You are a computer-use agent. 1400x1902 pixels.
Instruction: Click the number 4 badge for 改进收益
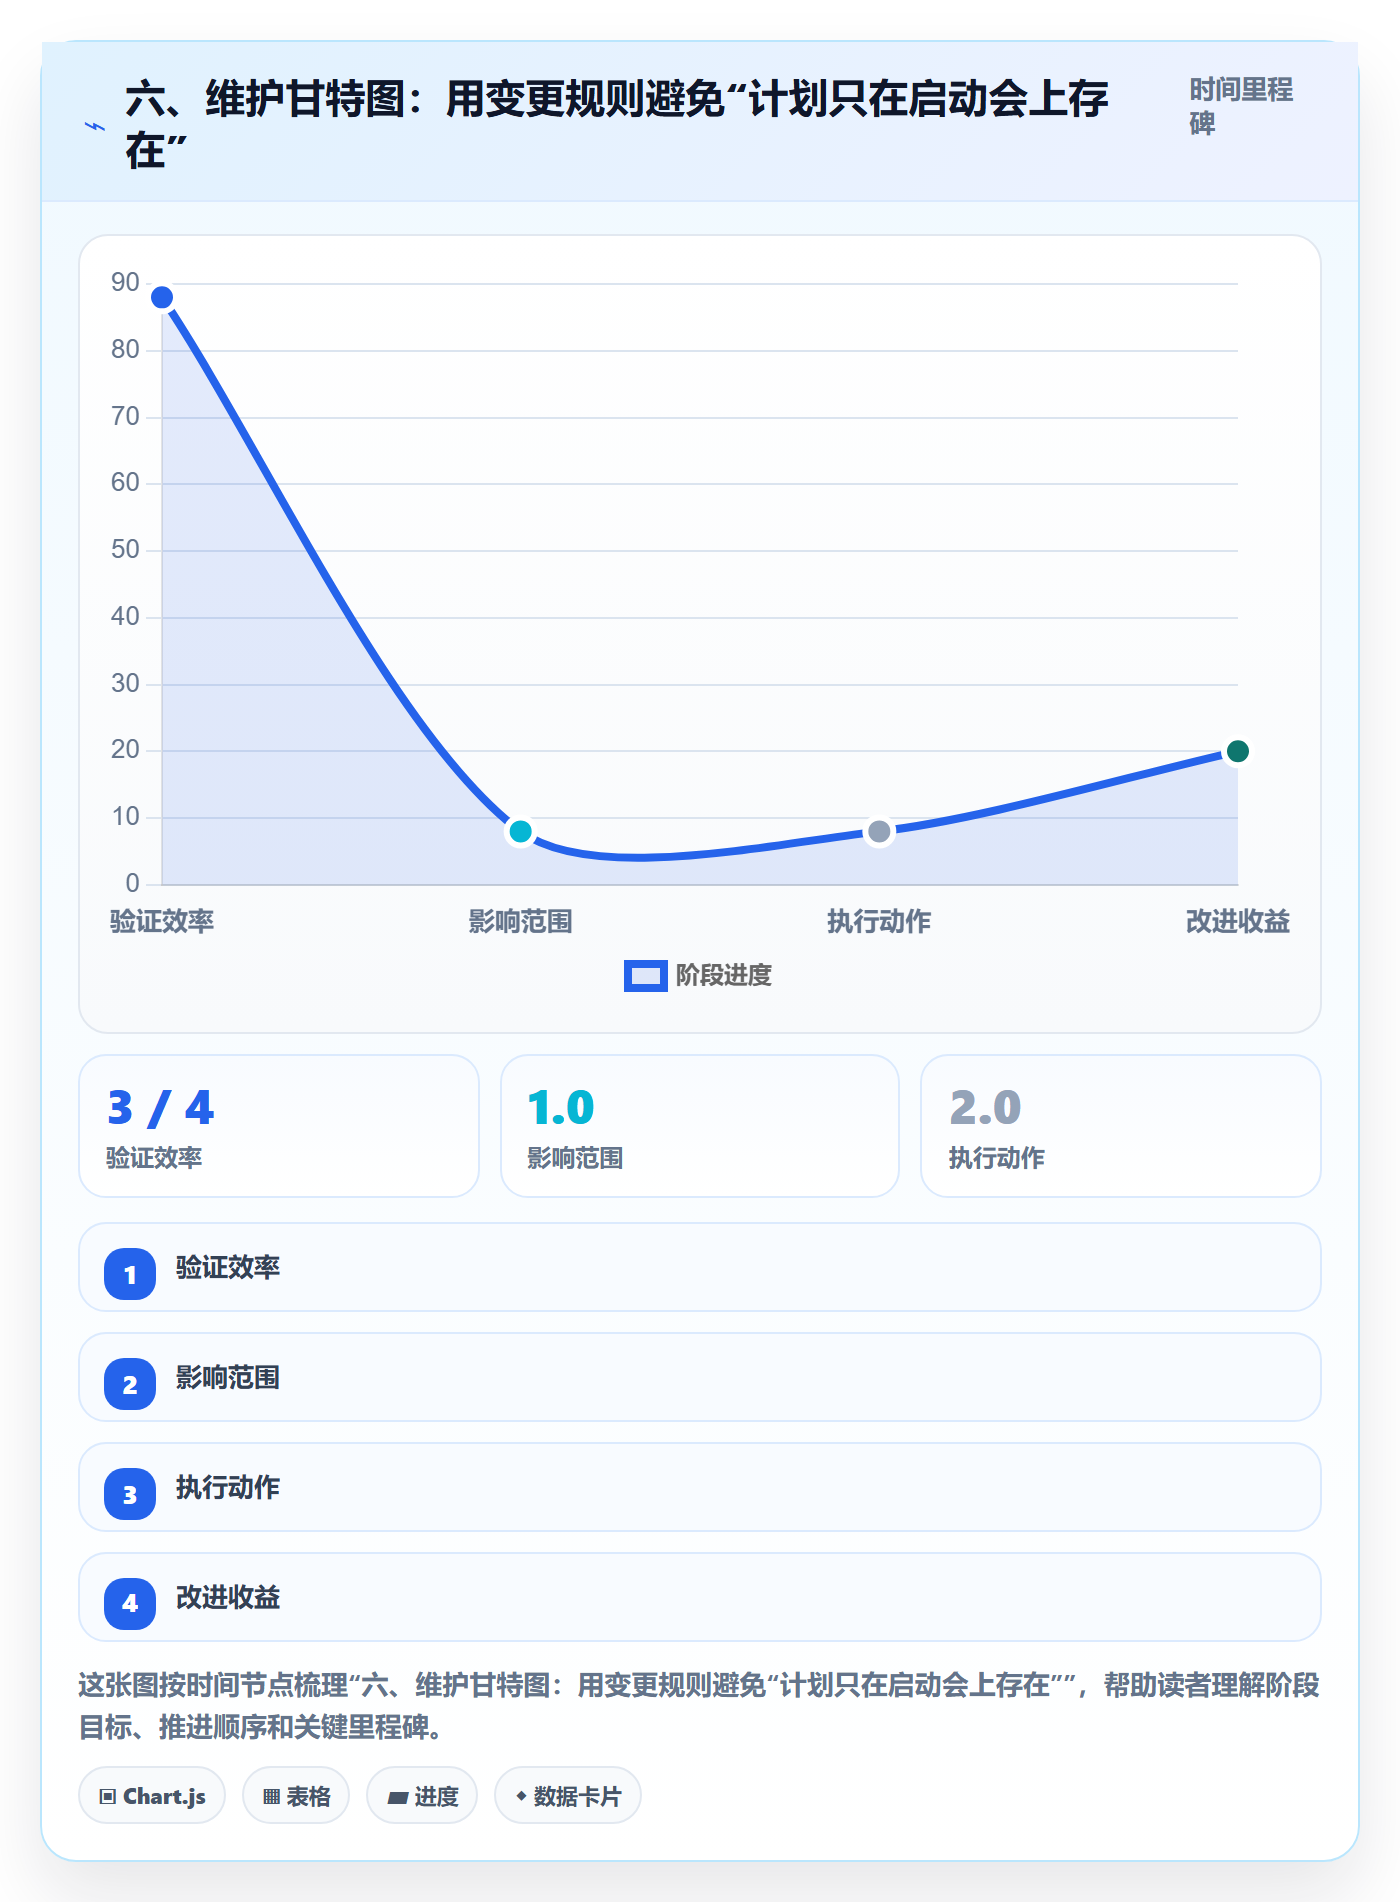130,1604
